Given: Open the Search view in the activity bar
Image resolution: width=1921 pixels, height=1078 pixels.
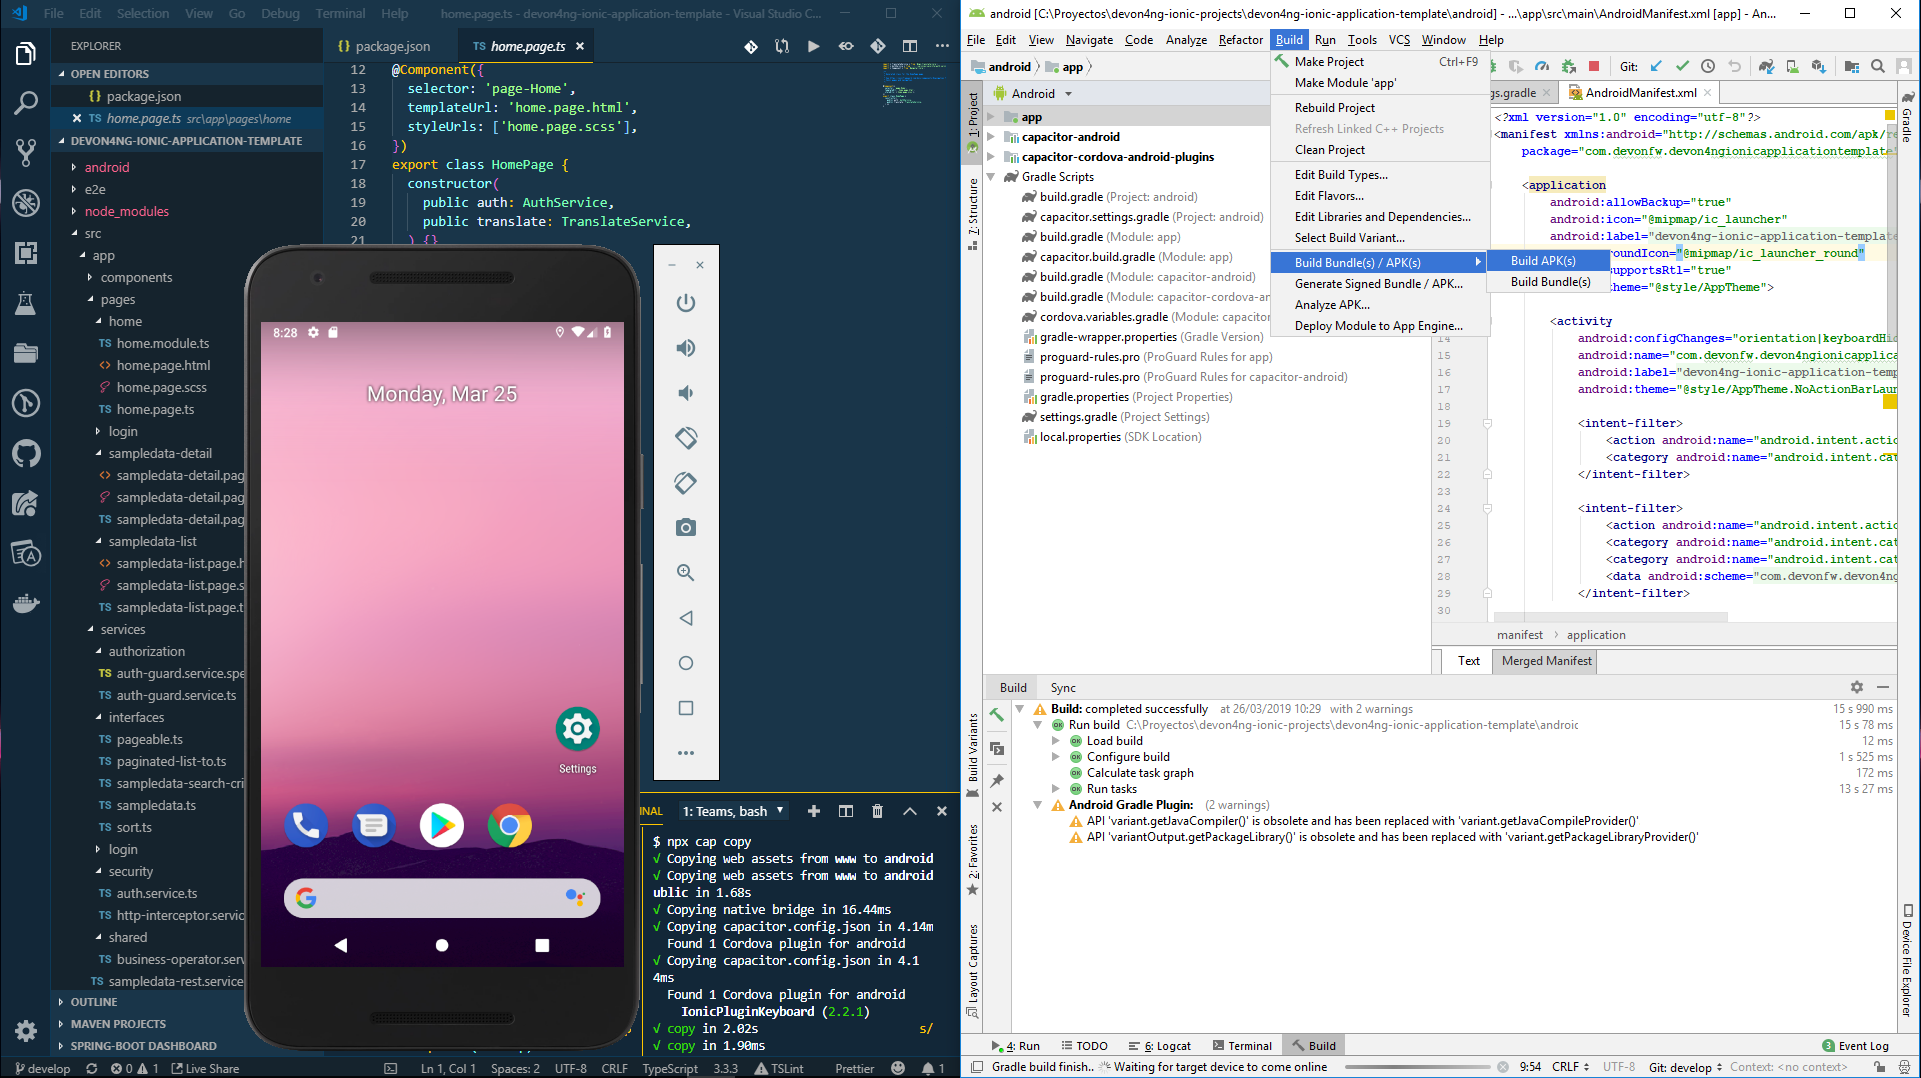Looking at the screenshot, I should pos(26,102).
